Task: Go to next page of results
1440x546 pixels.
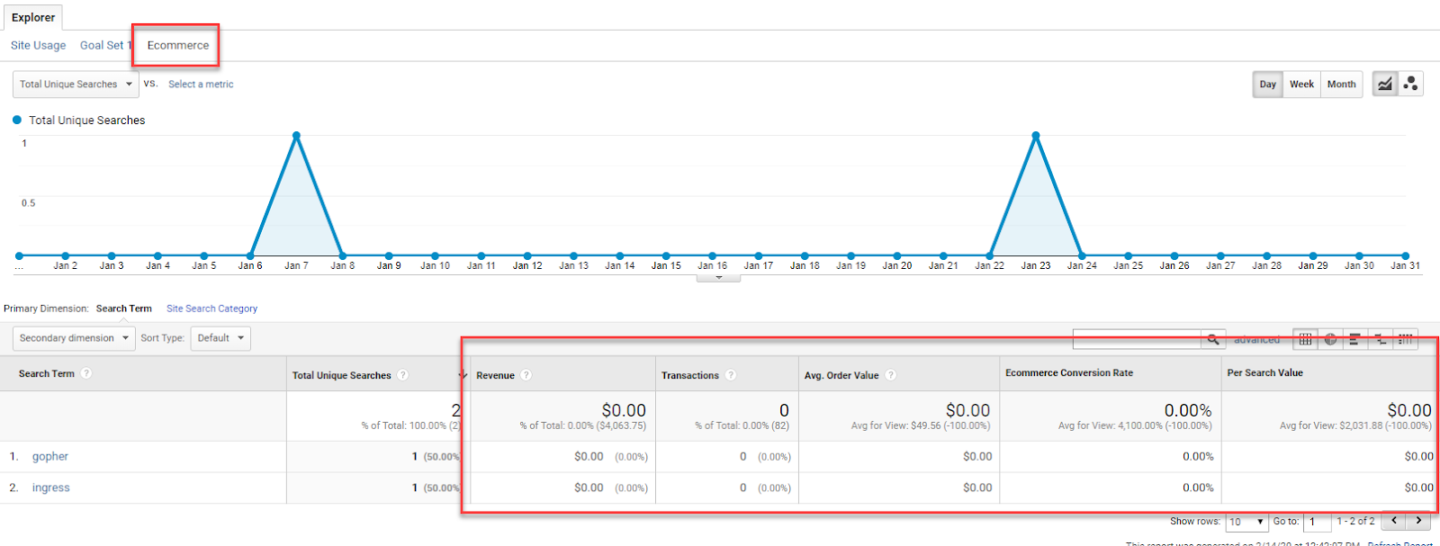Action: pyautogui.click(x=1418, y=521)
